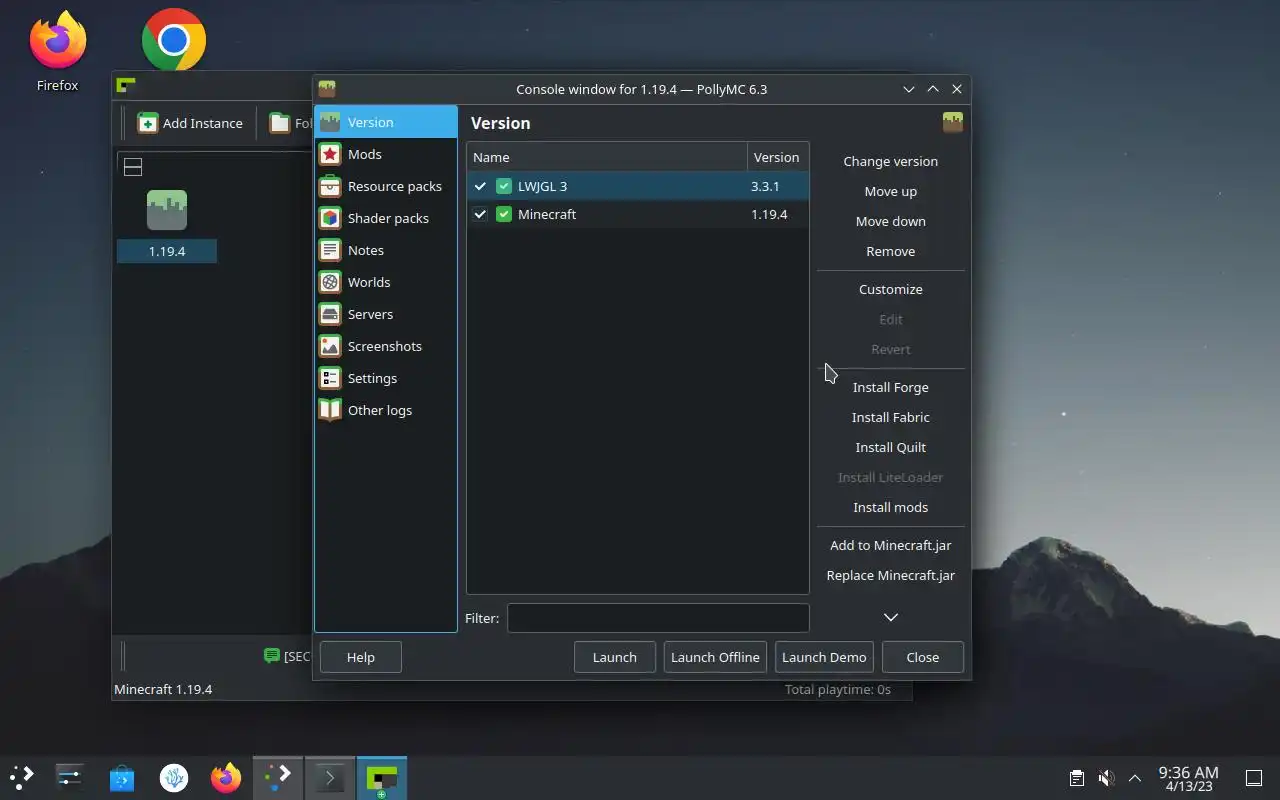Focus the Filter text field

[658, 618]
